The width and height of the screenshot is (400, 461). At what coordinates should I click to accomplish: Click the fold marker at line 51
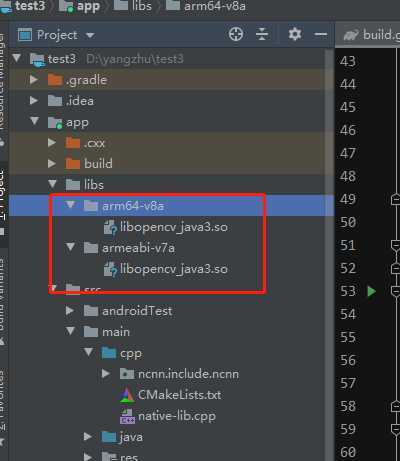396,246
